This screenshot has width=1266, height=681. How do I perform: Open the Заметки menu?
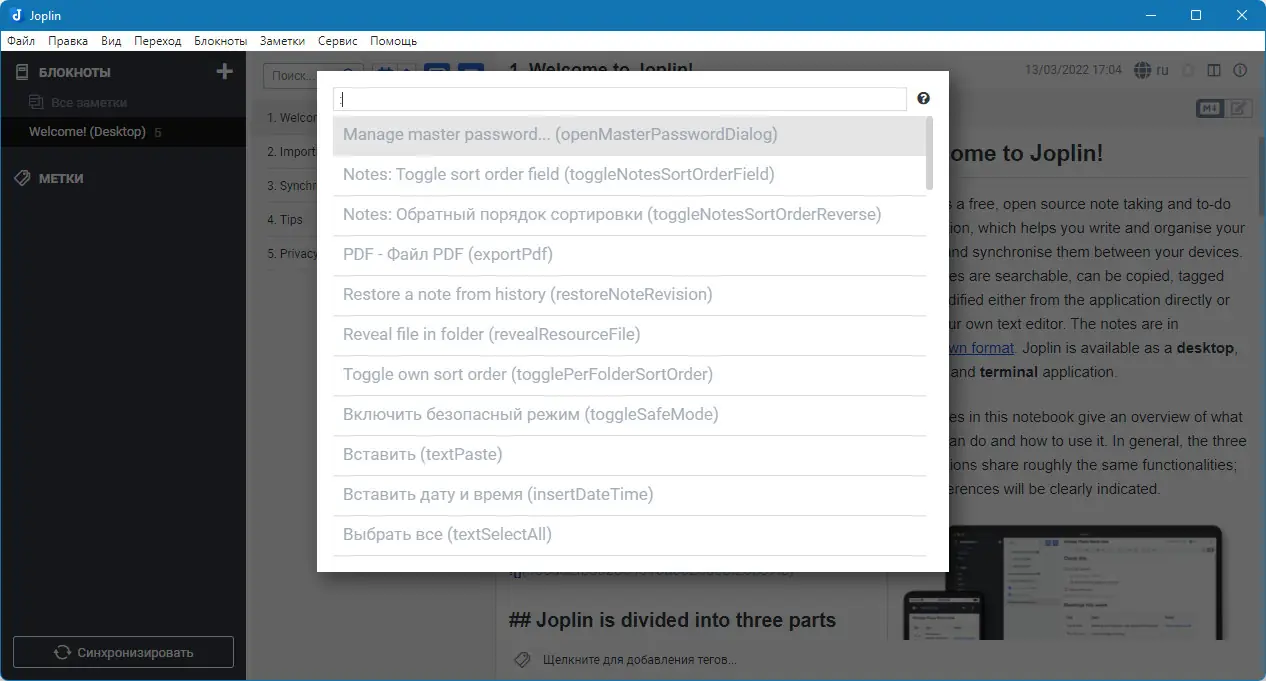(x=282, y=41)
